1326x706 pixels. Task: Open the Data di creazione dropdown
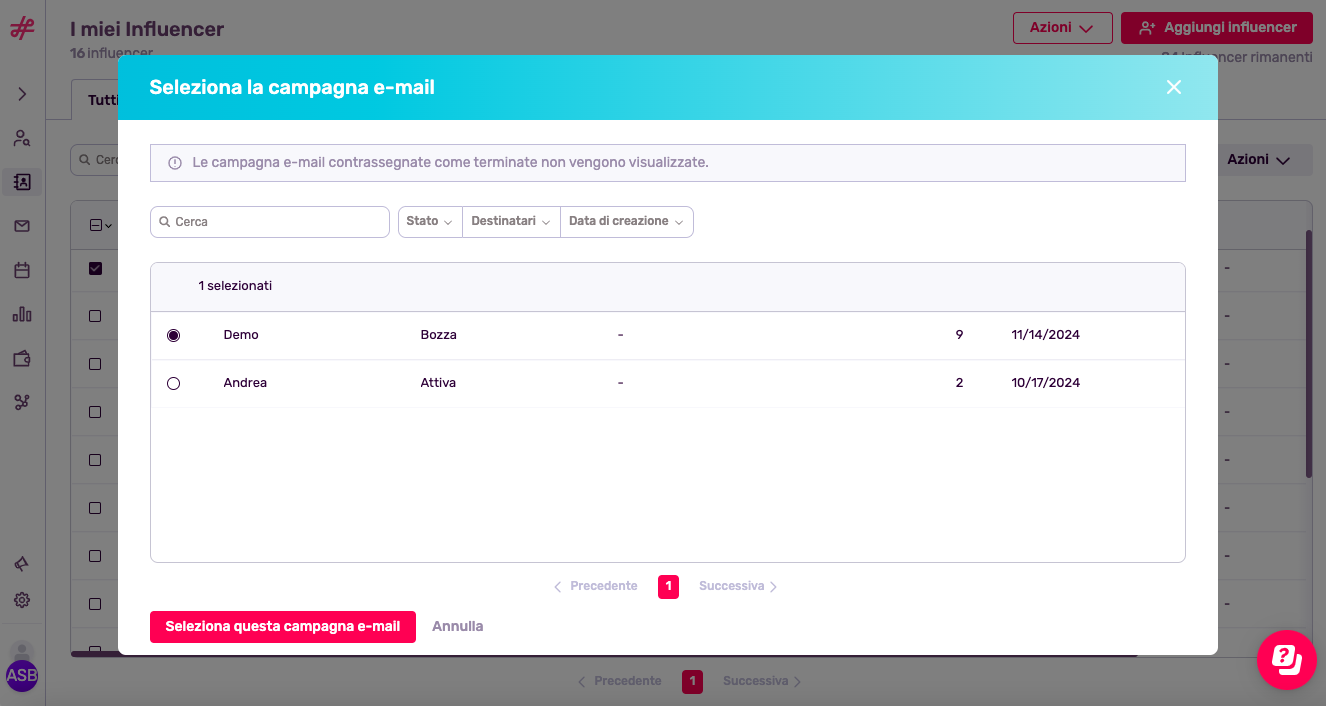coord(626,222)
